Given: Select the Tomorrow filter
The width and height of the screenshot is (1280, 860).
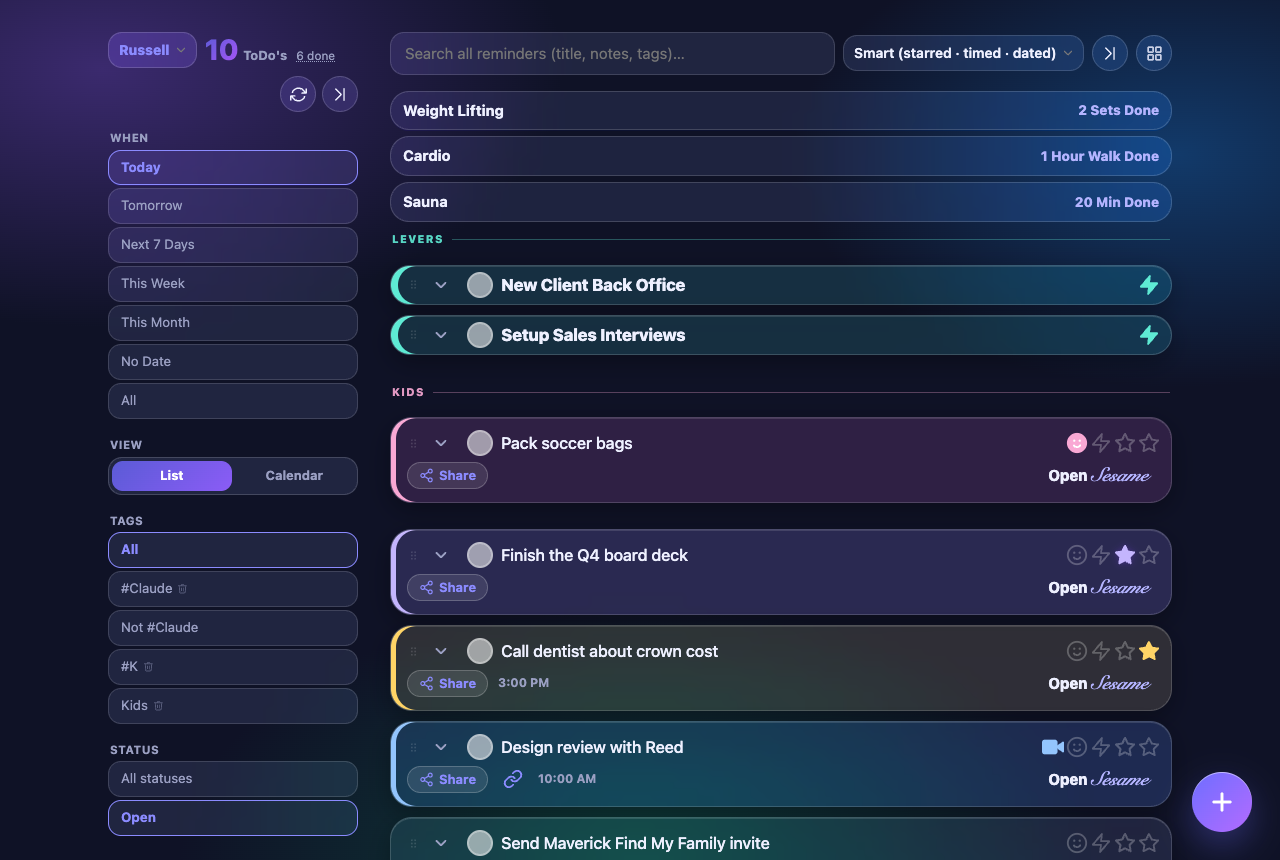Looking at the screenshot, I should [233, 206].
